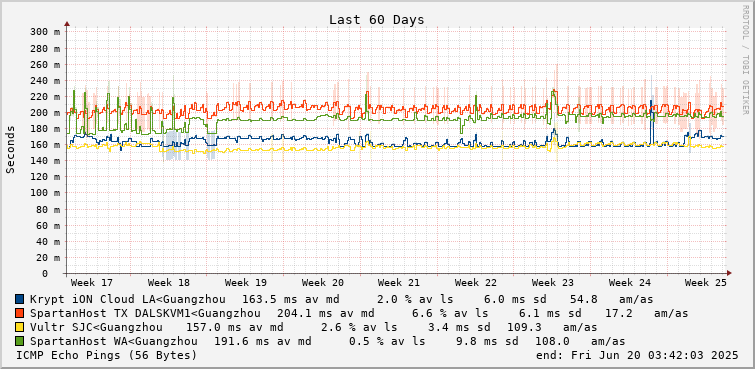
Task: Select the Week 24 axis label
Action: pyautogui.click(x=630, y=282)
